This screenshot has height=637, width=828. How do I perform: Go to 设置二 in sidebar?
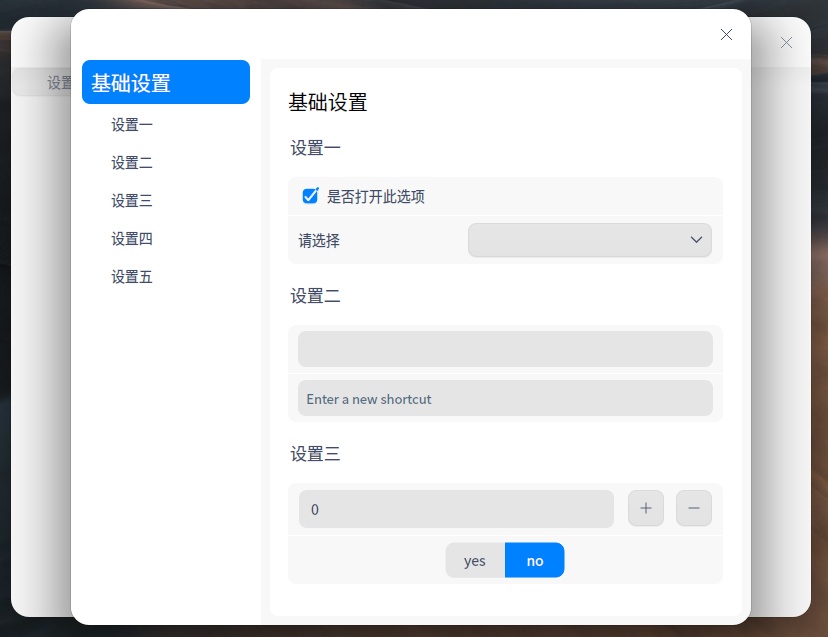132,163
